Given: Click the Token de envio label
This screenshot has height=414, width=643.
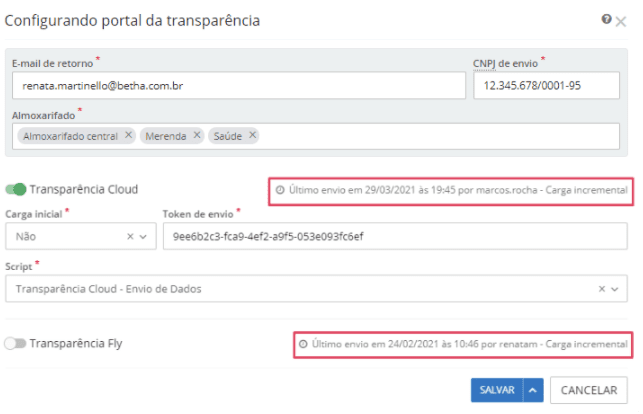Looking at the screenshot, I should click(198, 214).
